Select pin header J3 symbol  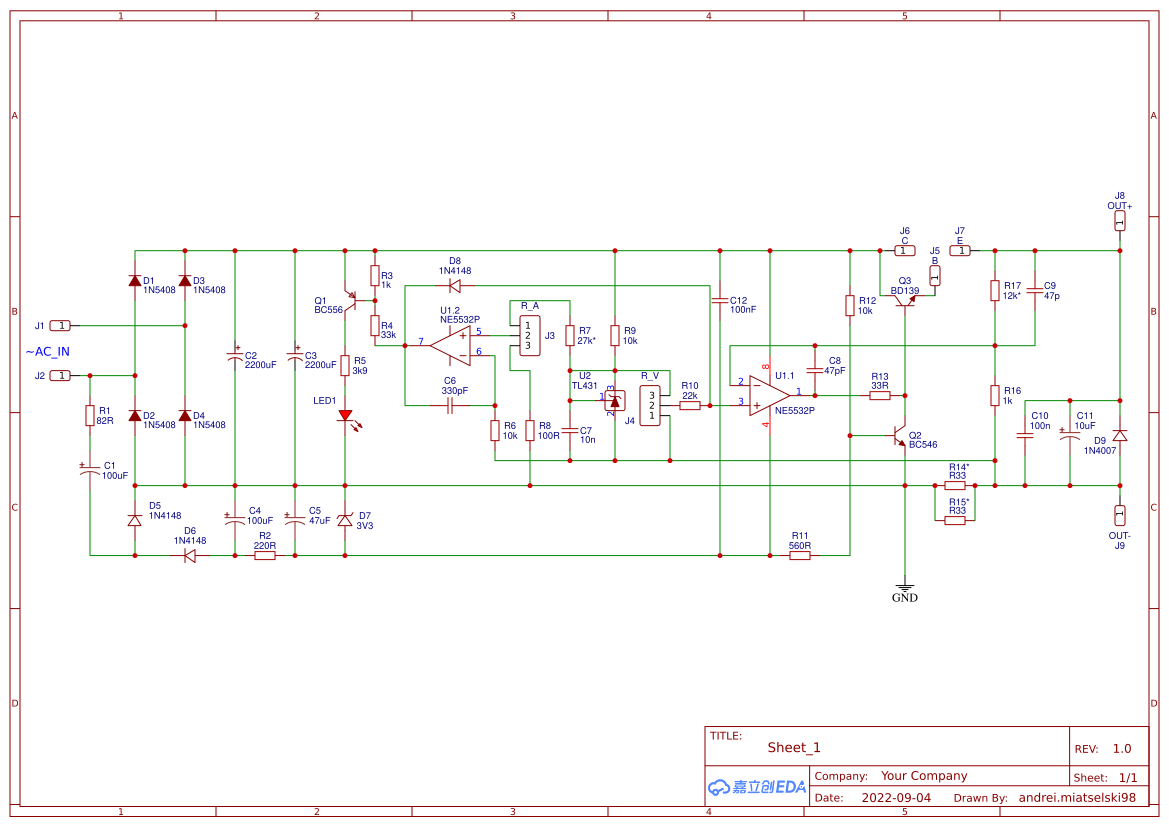527,333
